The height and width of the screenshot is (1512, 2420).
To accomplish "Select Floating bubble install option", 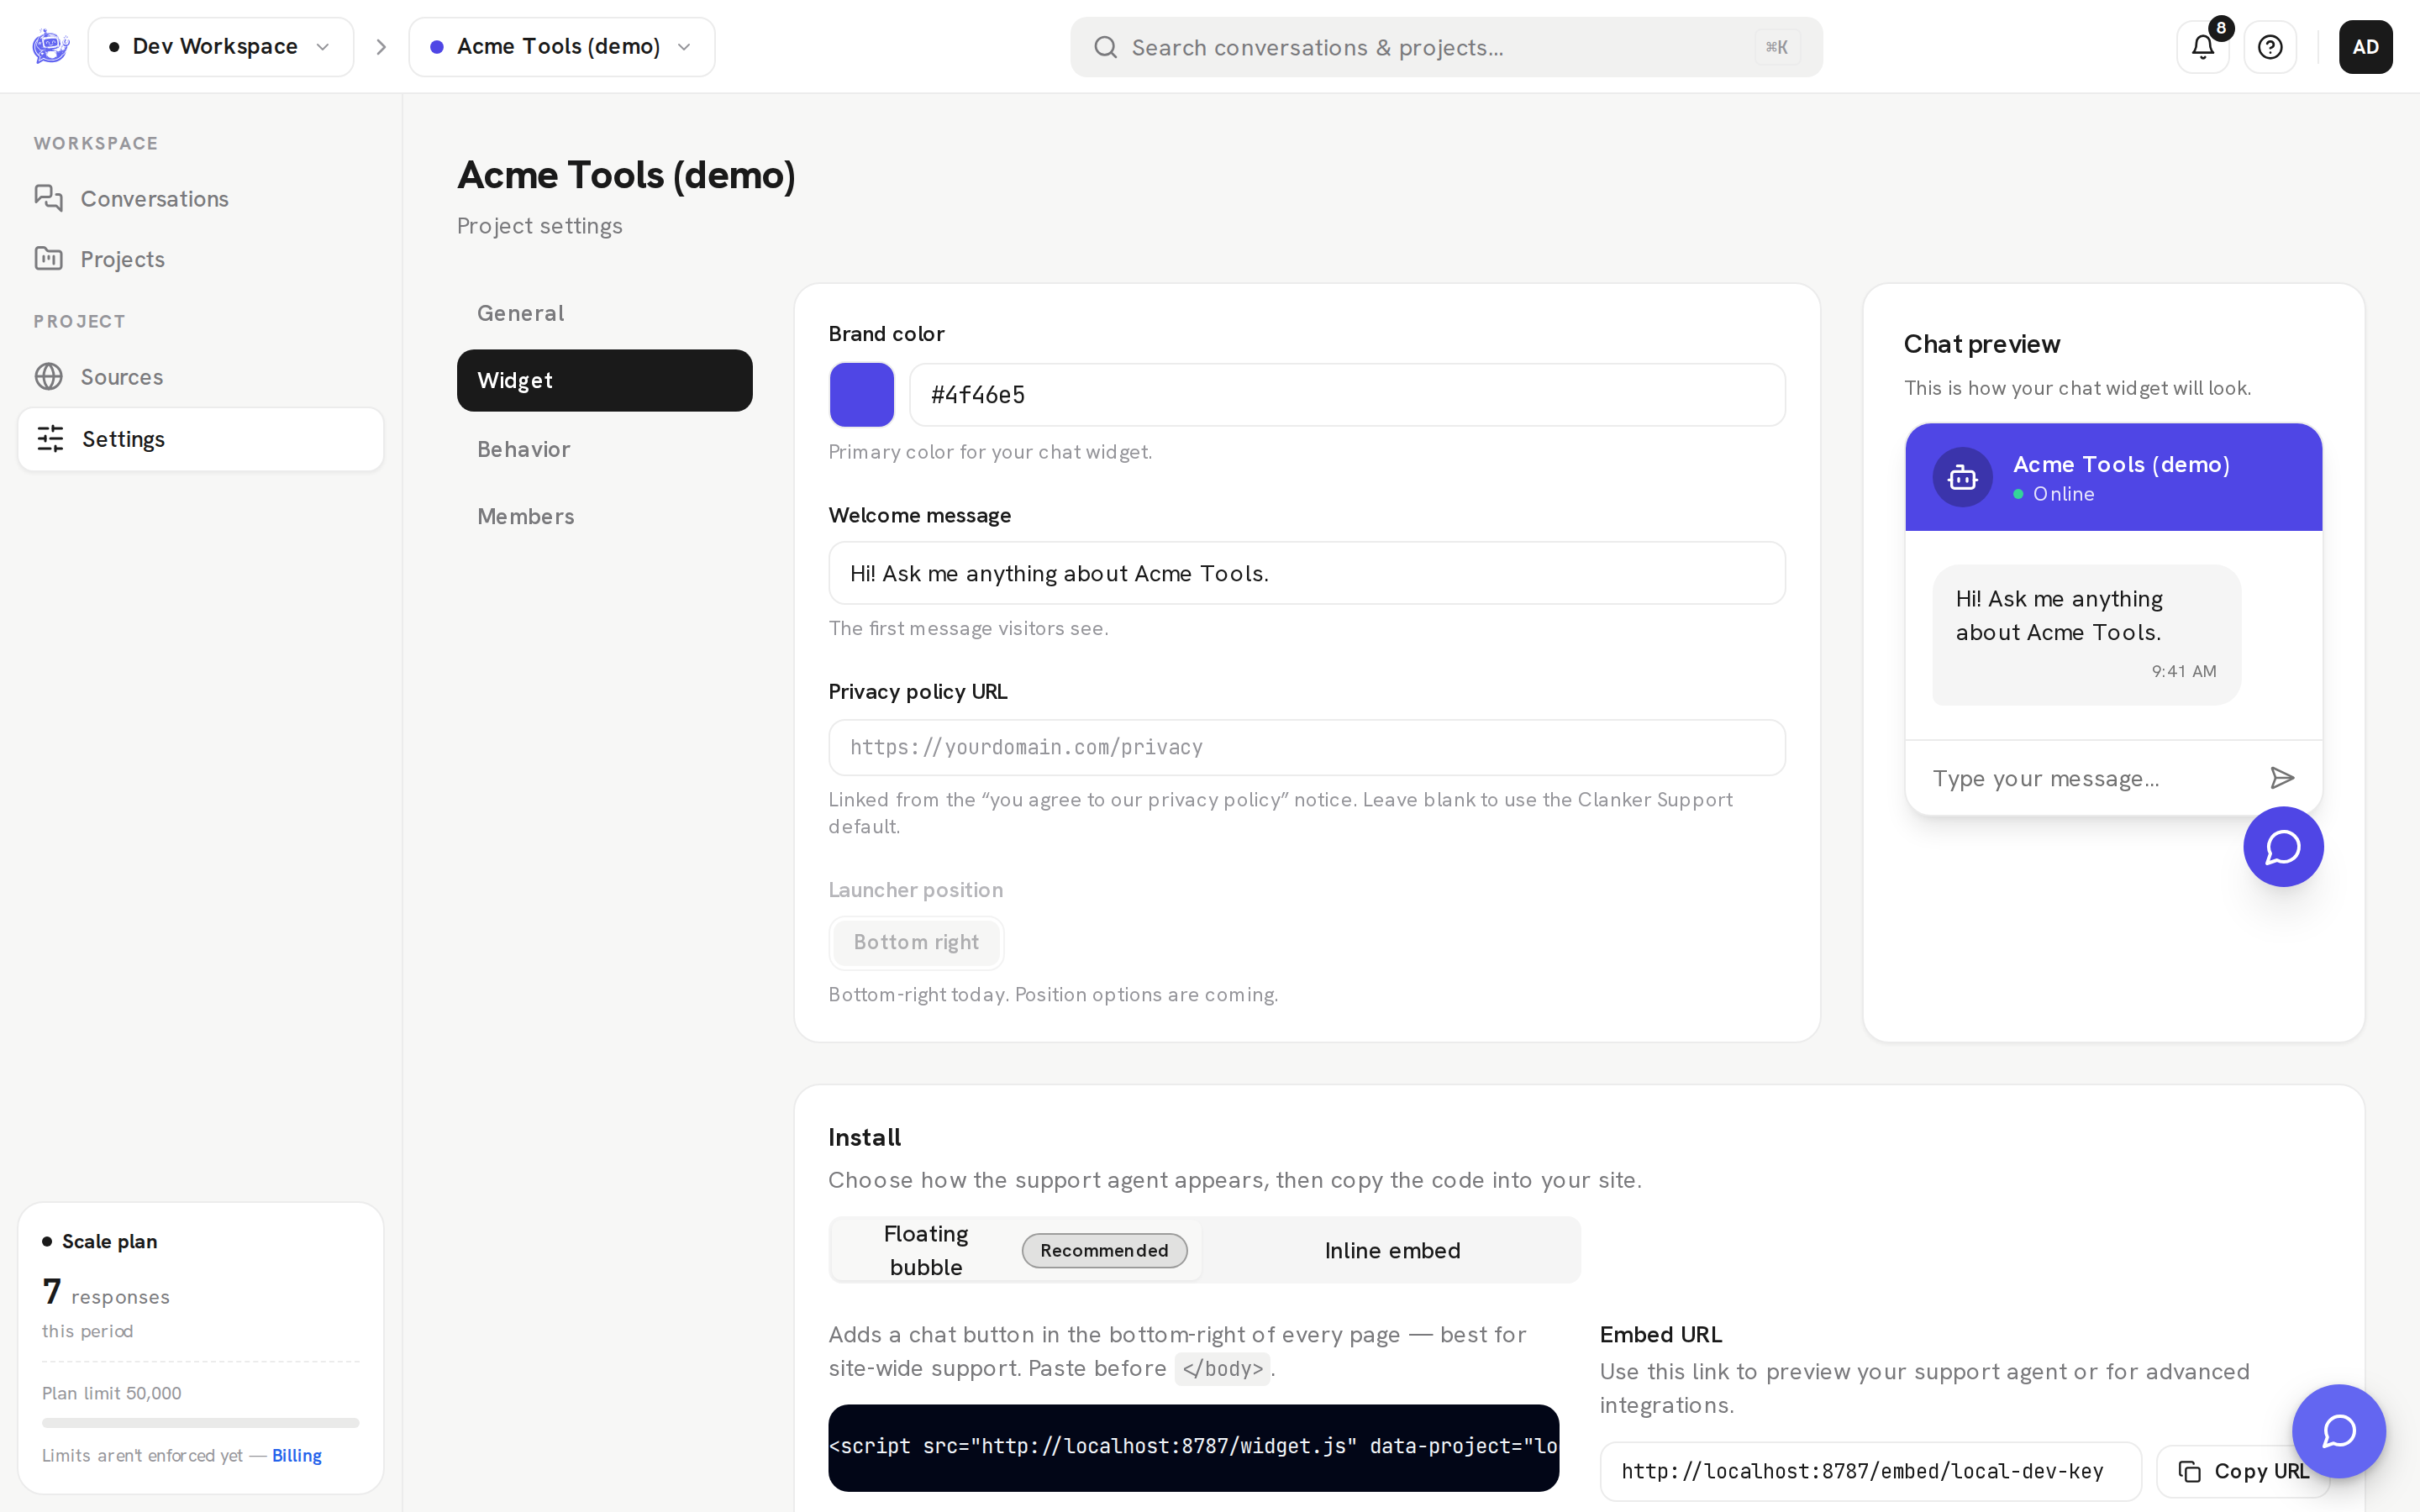I will pos(1016,1250).
